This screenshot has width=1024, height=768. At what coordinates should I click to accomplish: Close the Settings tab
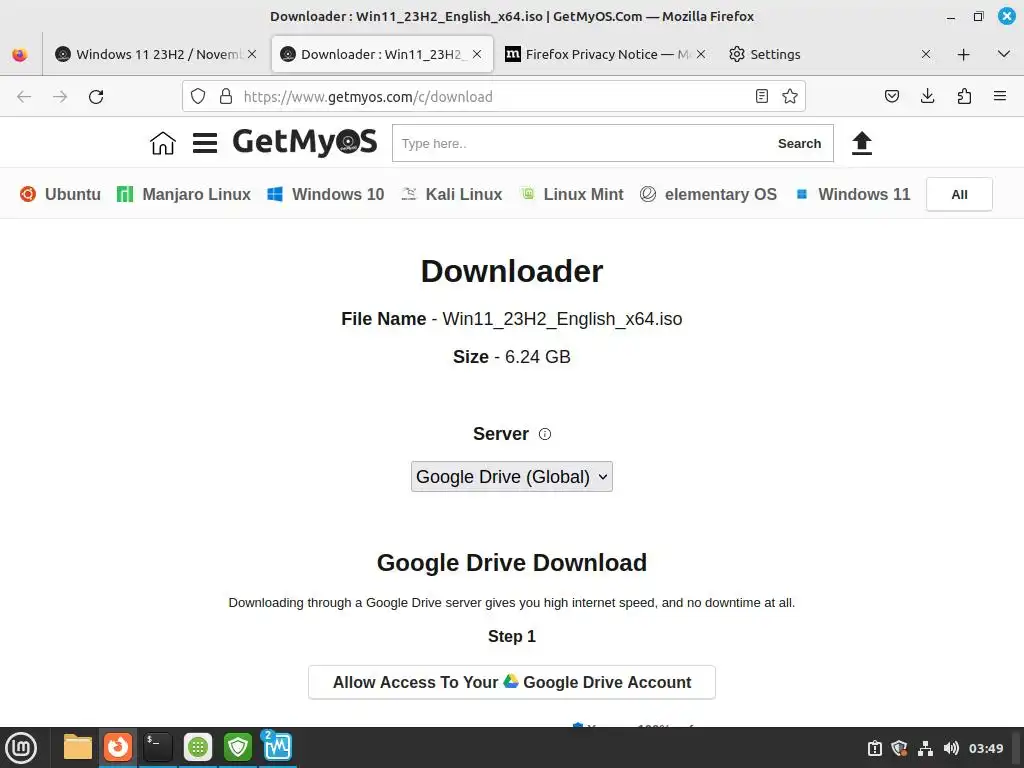[x=926, y=54]
